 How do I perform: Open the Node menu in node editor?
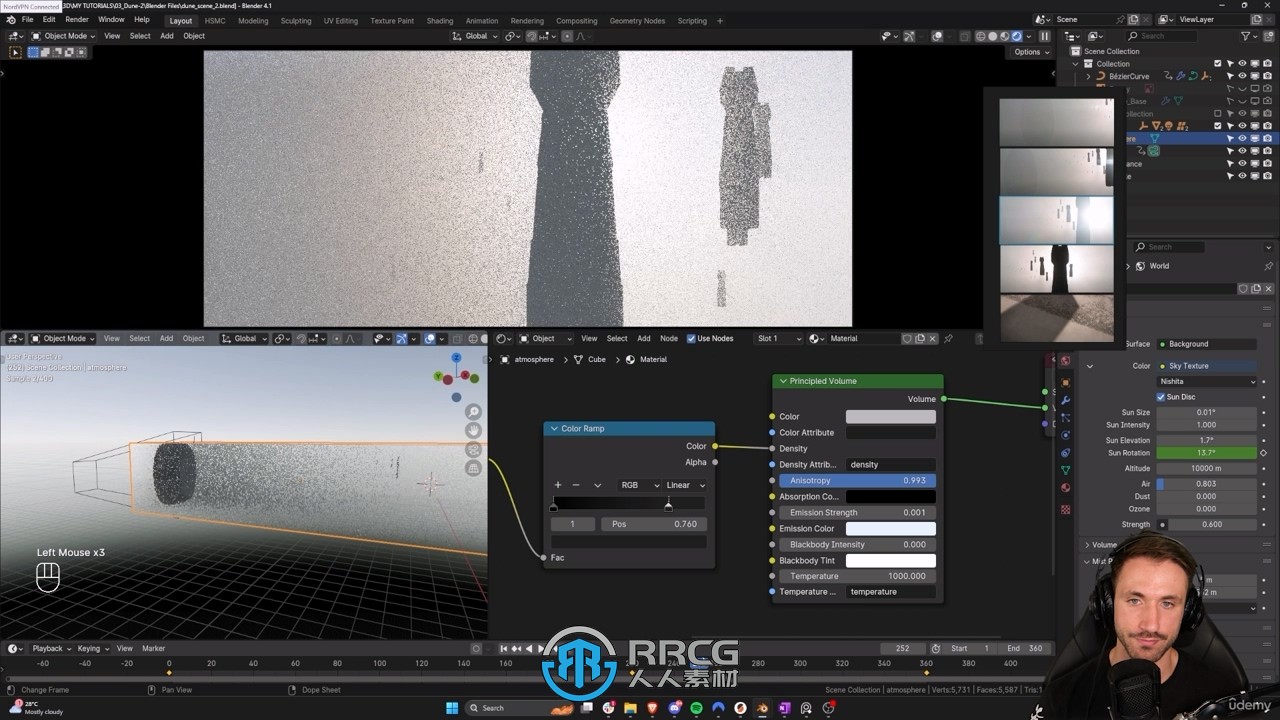(669, 338)
